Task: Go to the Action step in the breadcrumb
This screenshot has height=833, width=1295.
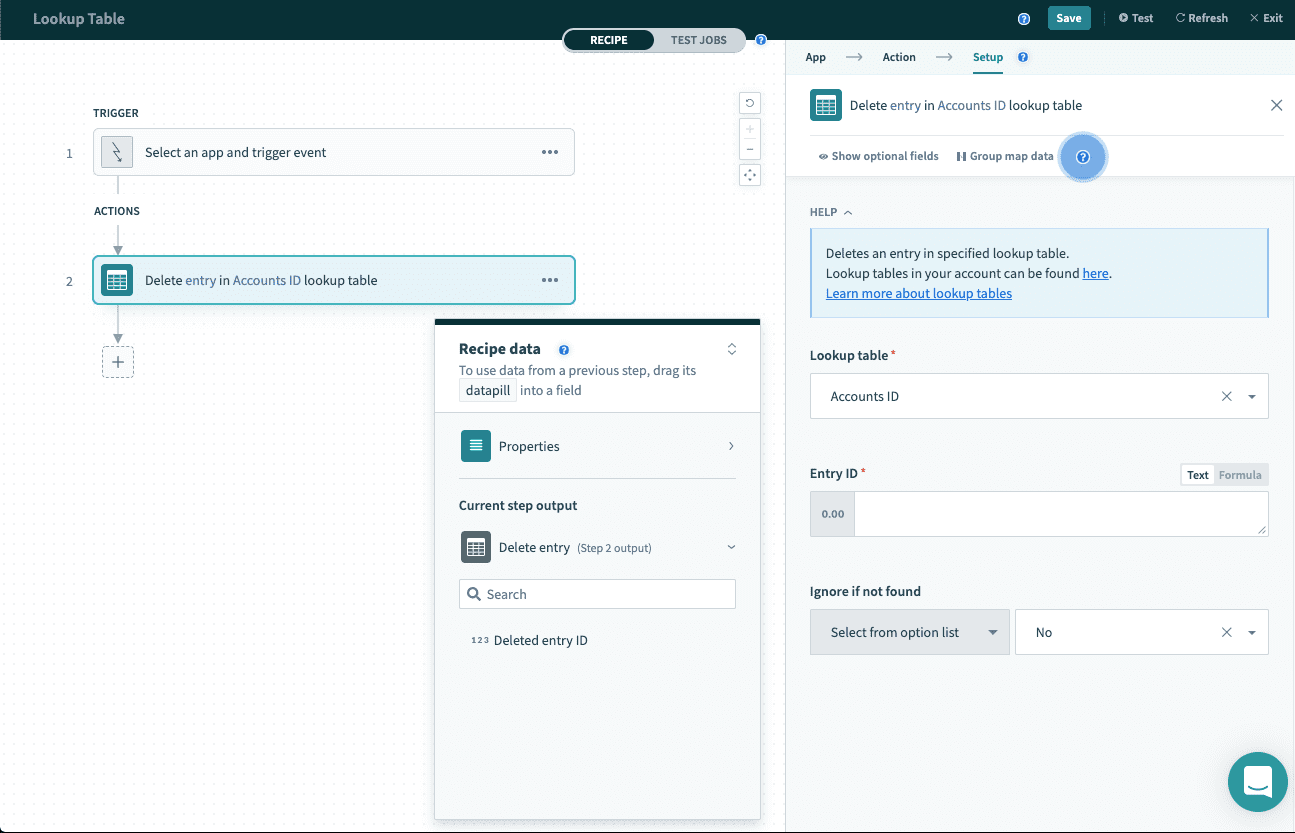Action: click(x=898, y=57)
